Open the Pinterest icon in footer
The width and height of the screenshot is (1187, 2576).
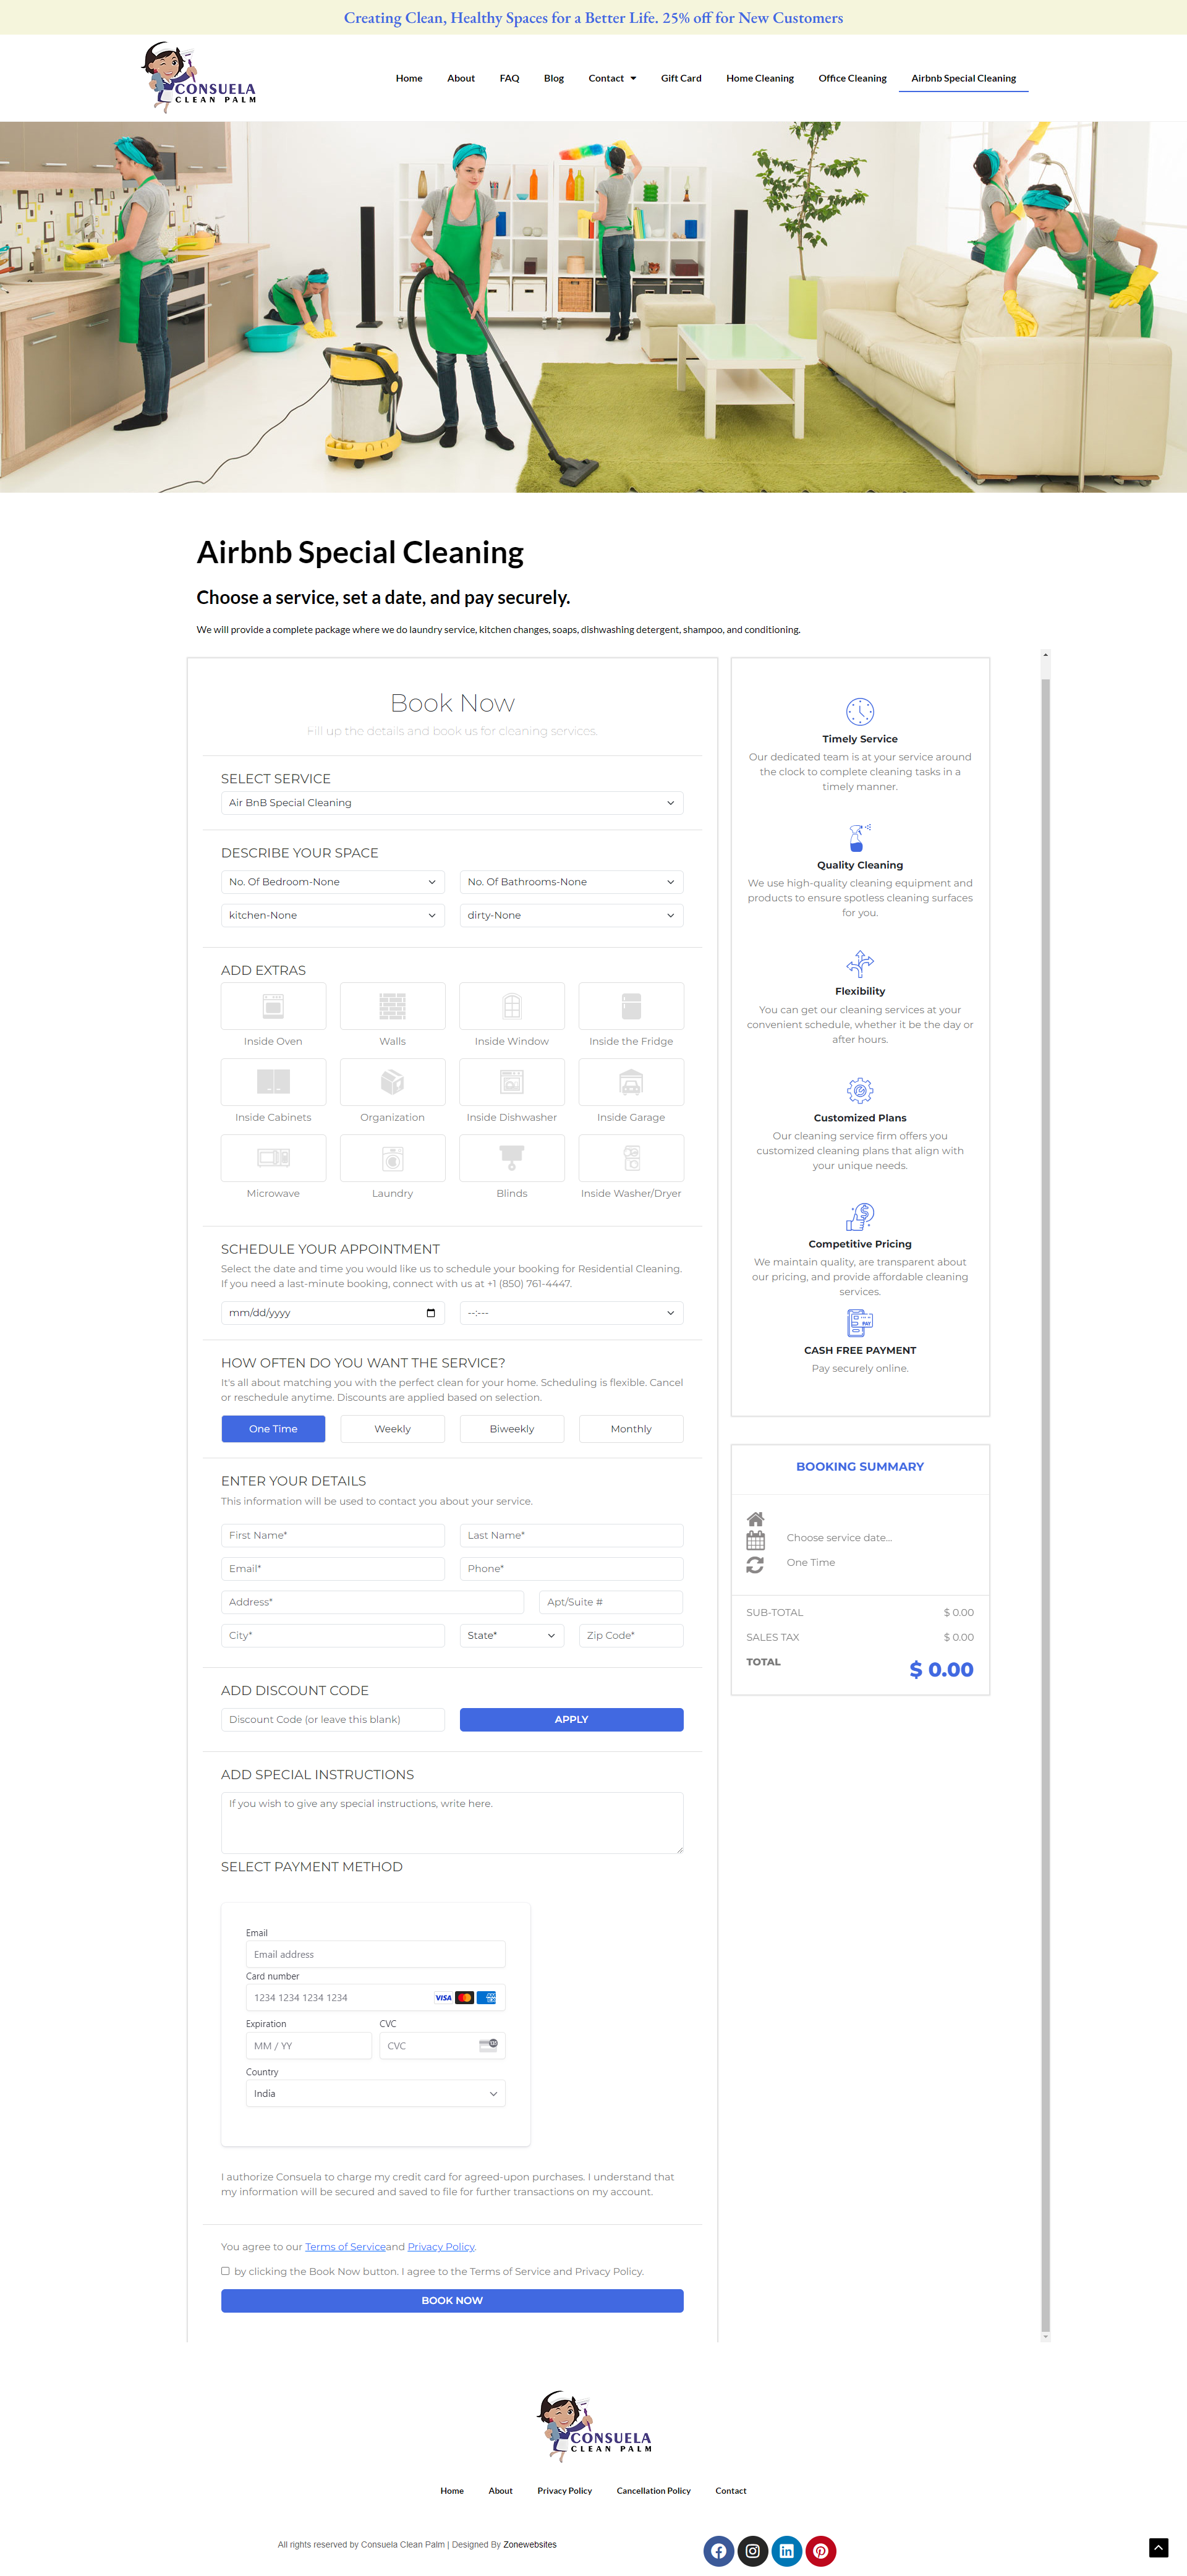(x=821, y=2550)
